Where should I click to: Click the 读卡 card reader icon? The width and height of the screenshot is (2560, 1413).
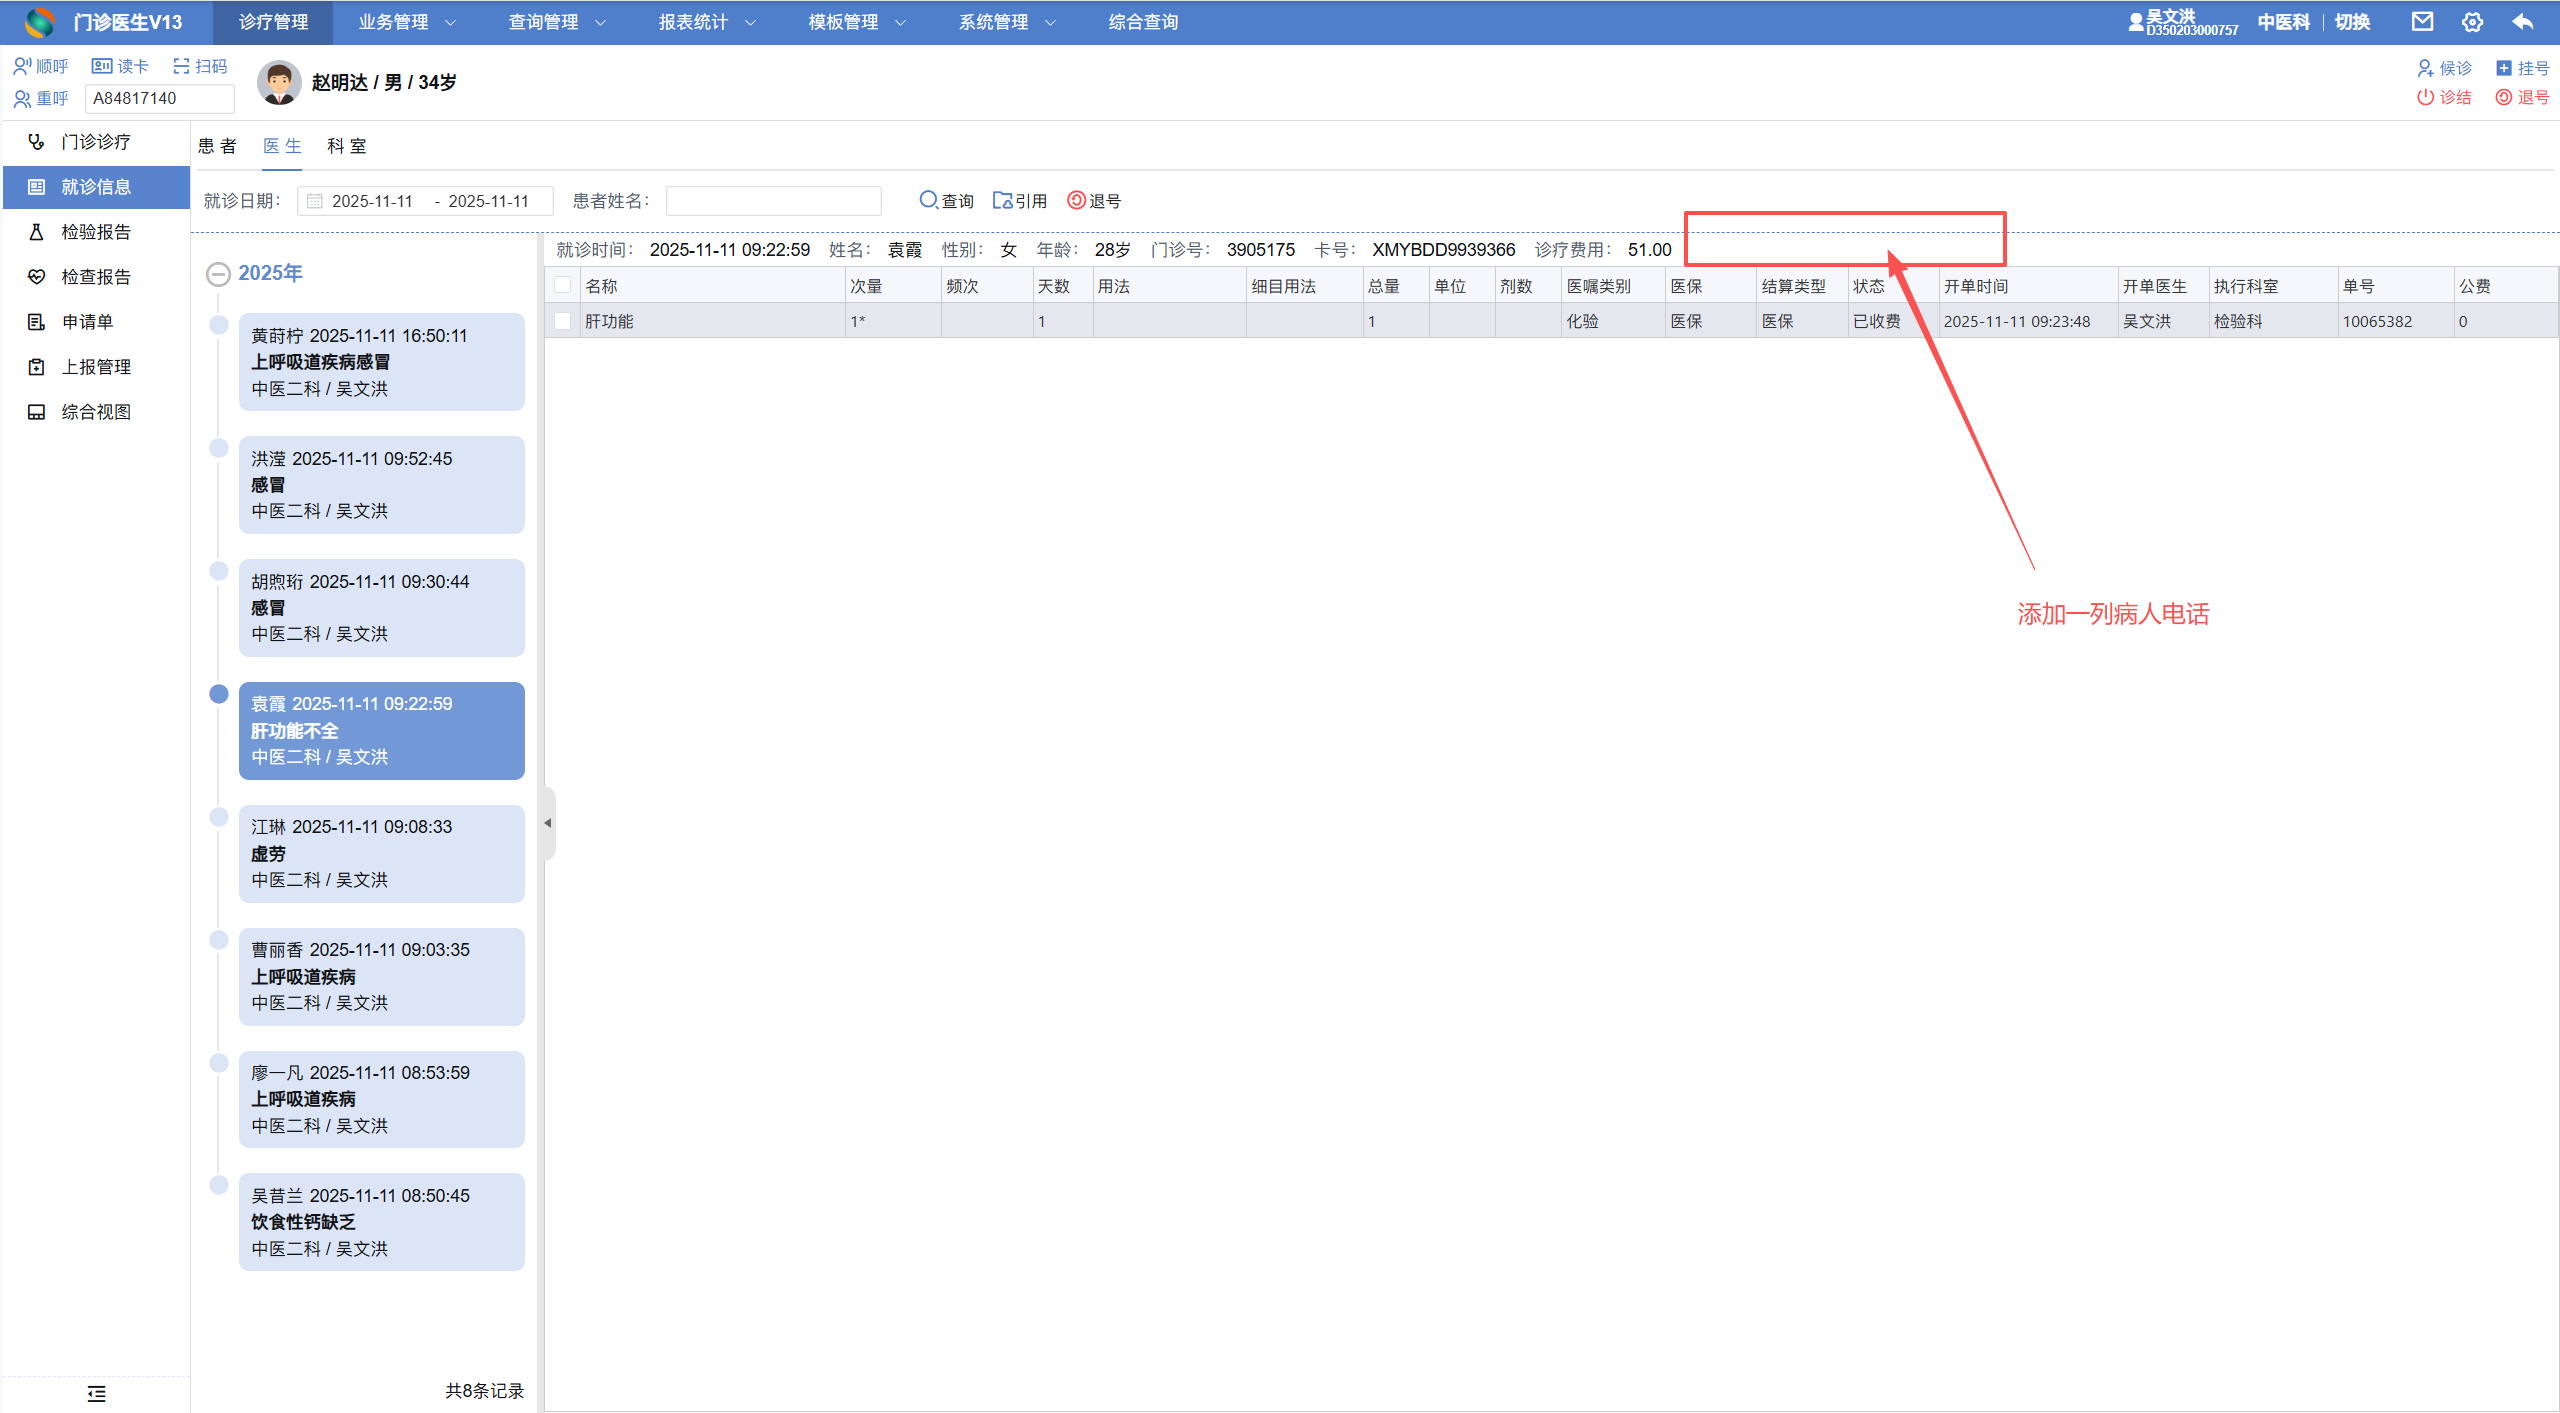102,66
